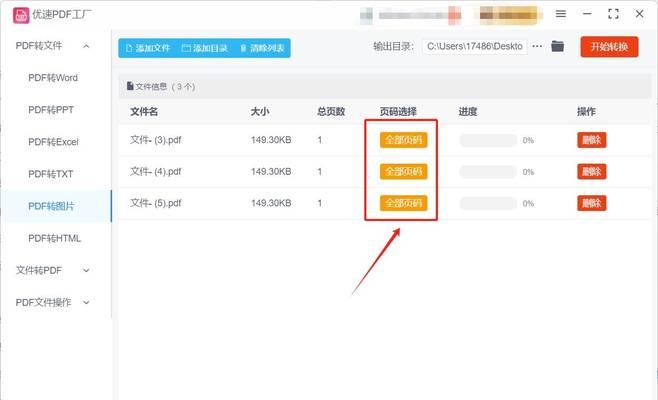Click 操作 column header
Image resolution: width=658 pixels, height=400 pixels.
586,112
